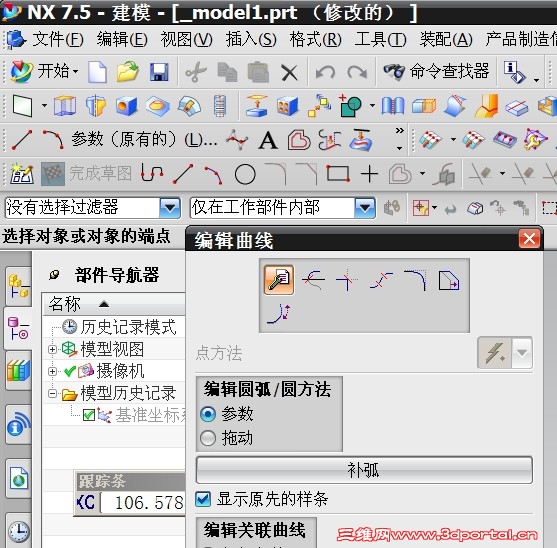Screen dimensions: 557x548
Task: Toggle the 基准坐标系 checkbox in tree
Action: (89, 415)
